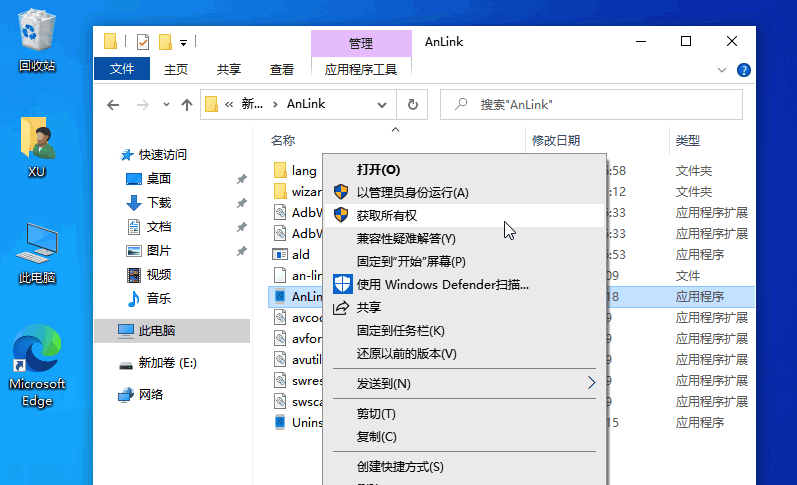797x485 pixels.
Task: Maximize the AnLink Explorer window
Action: pyautogui.click(x=686, y=41)
